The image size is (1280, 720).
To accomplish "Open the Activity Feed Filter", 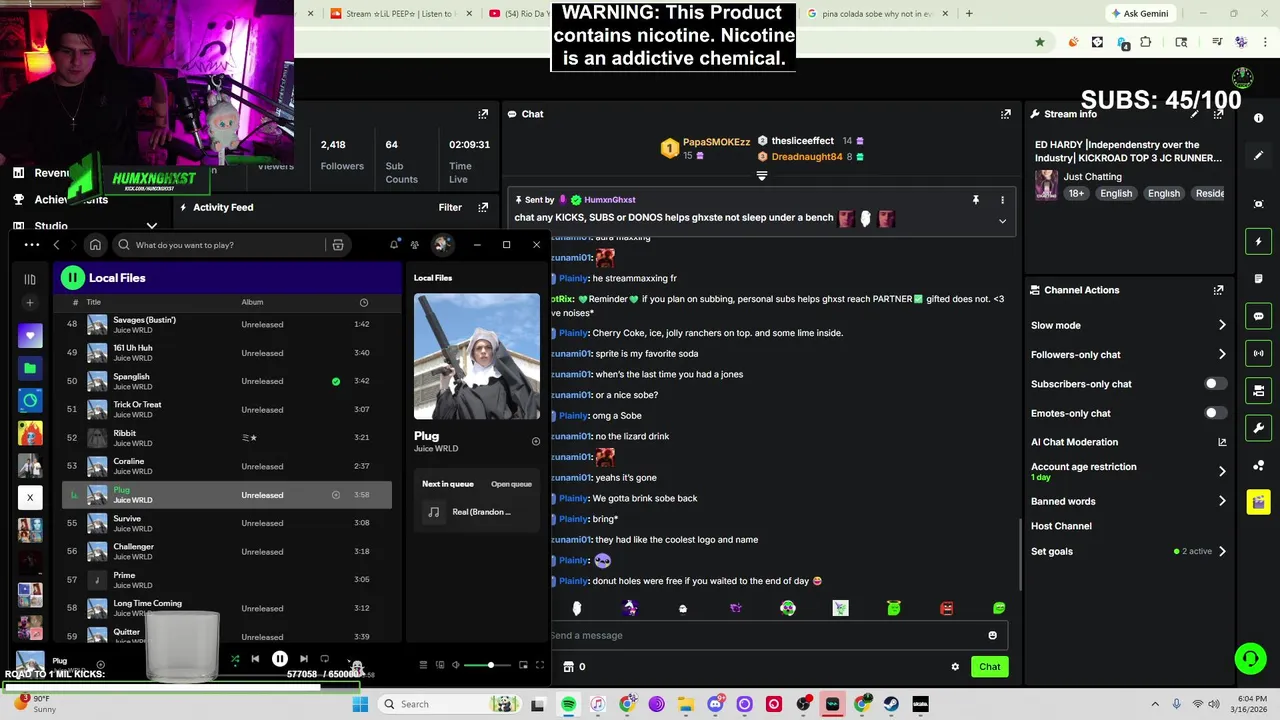I will click(450, 207).
